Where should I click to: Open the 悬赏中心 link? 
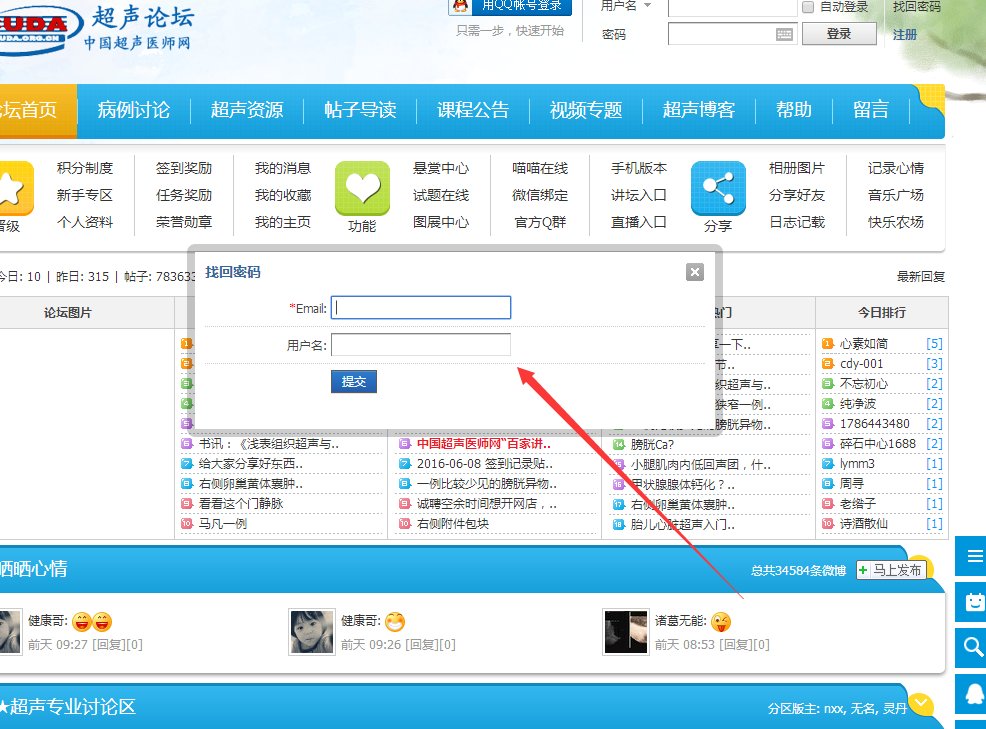point(441,168)
